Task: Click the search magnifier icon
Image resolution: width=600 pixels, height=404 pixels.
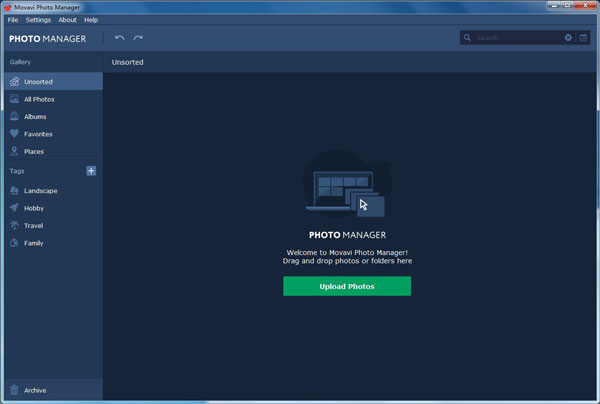Action: 467,37
